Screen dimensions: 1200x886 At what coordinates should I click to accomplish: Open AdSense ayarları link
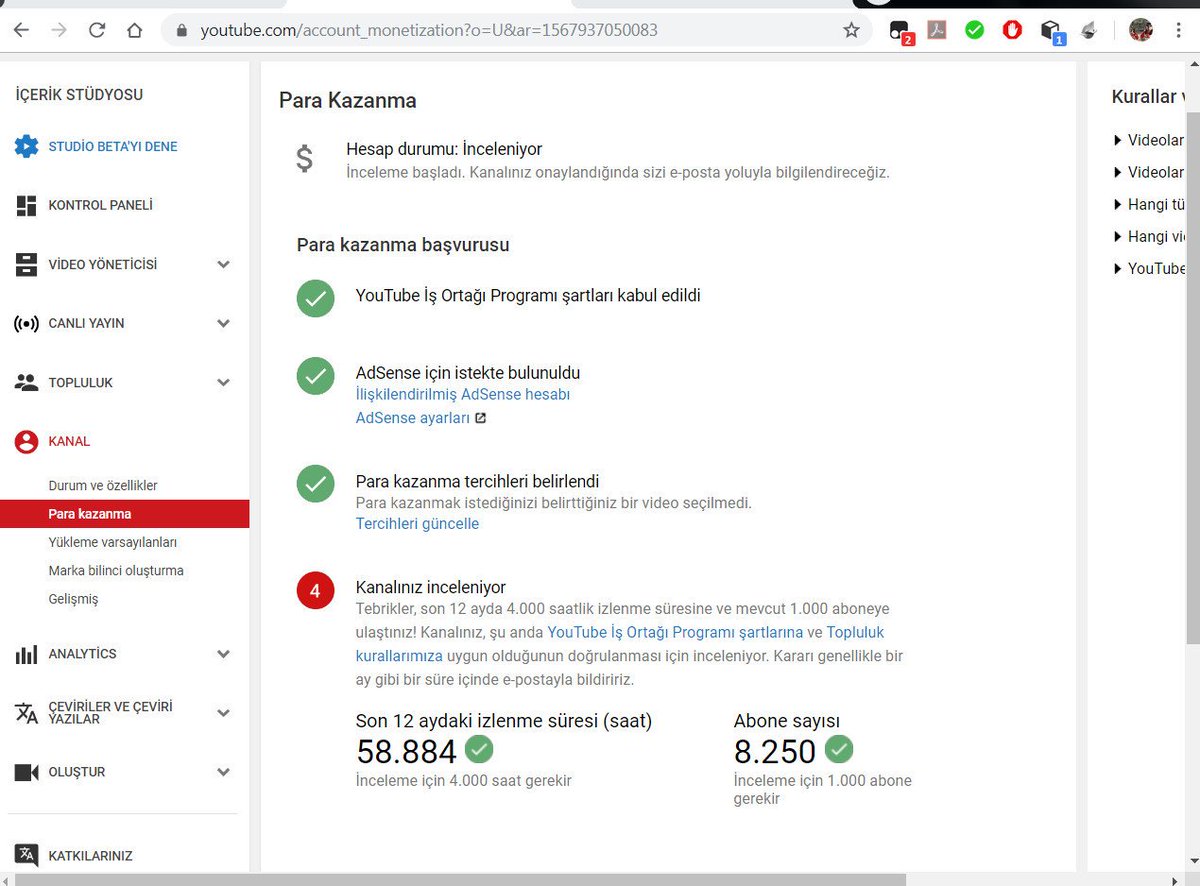[x=413, y=418]
